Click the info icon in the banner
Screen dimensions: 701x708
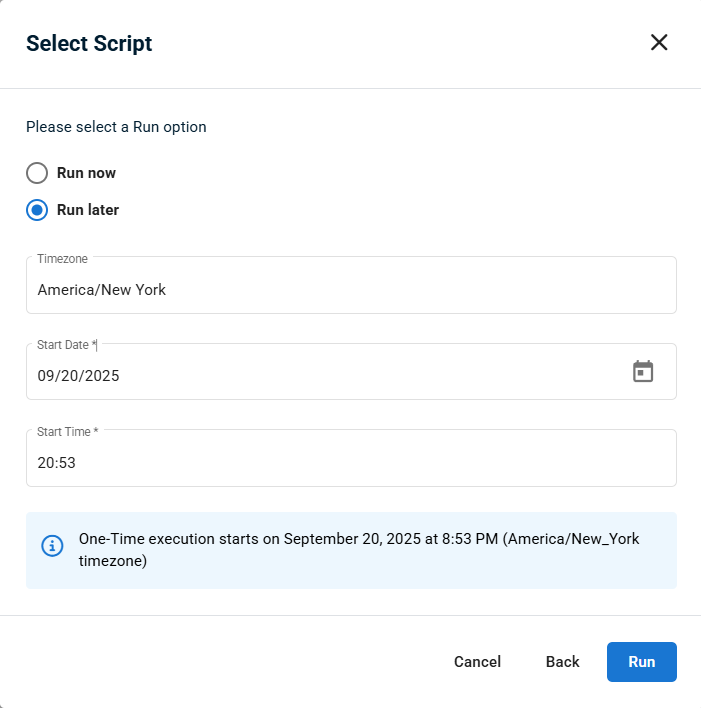click(x=52, y=546)
